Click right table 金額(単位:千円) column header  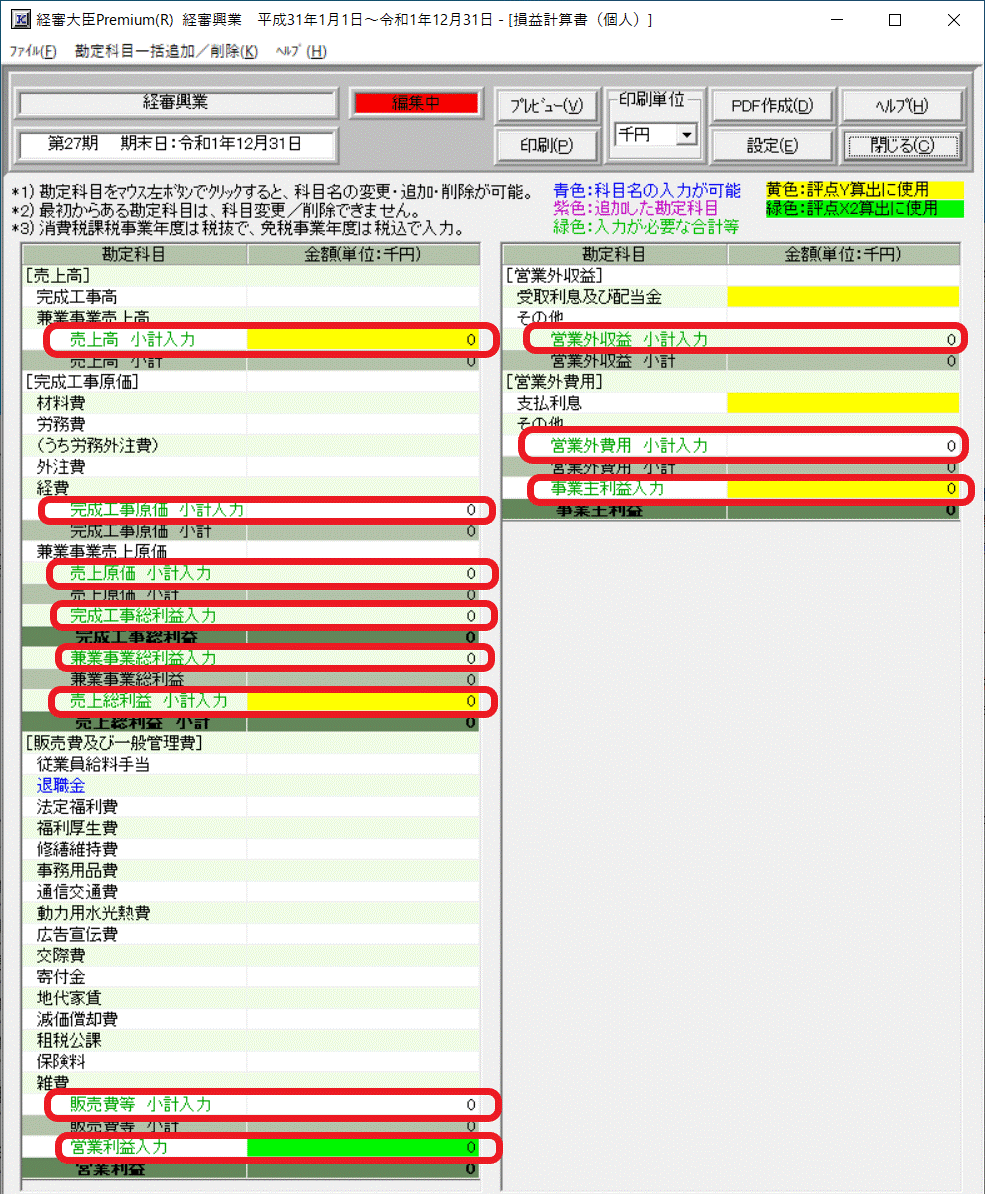[843, 254]
